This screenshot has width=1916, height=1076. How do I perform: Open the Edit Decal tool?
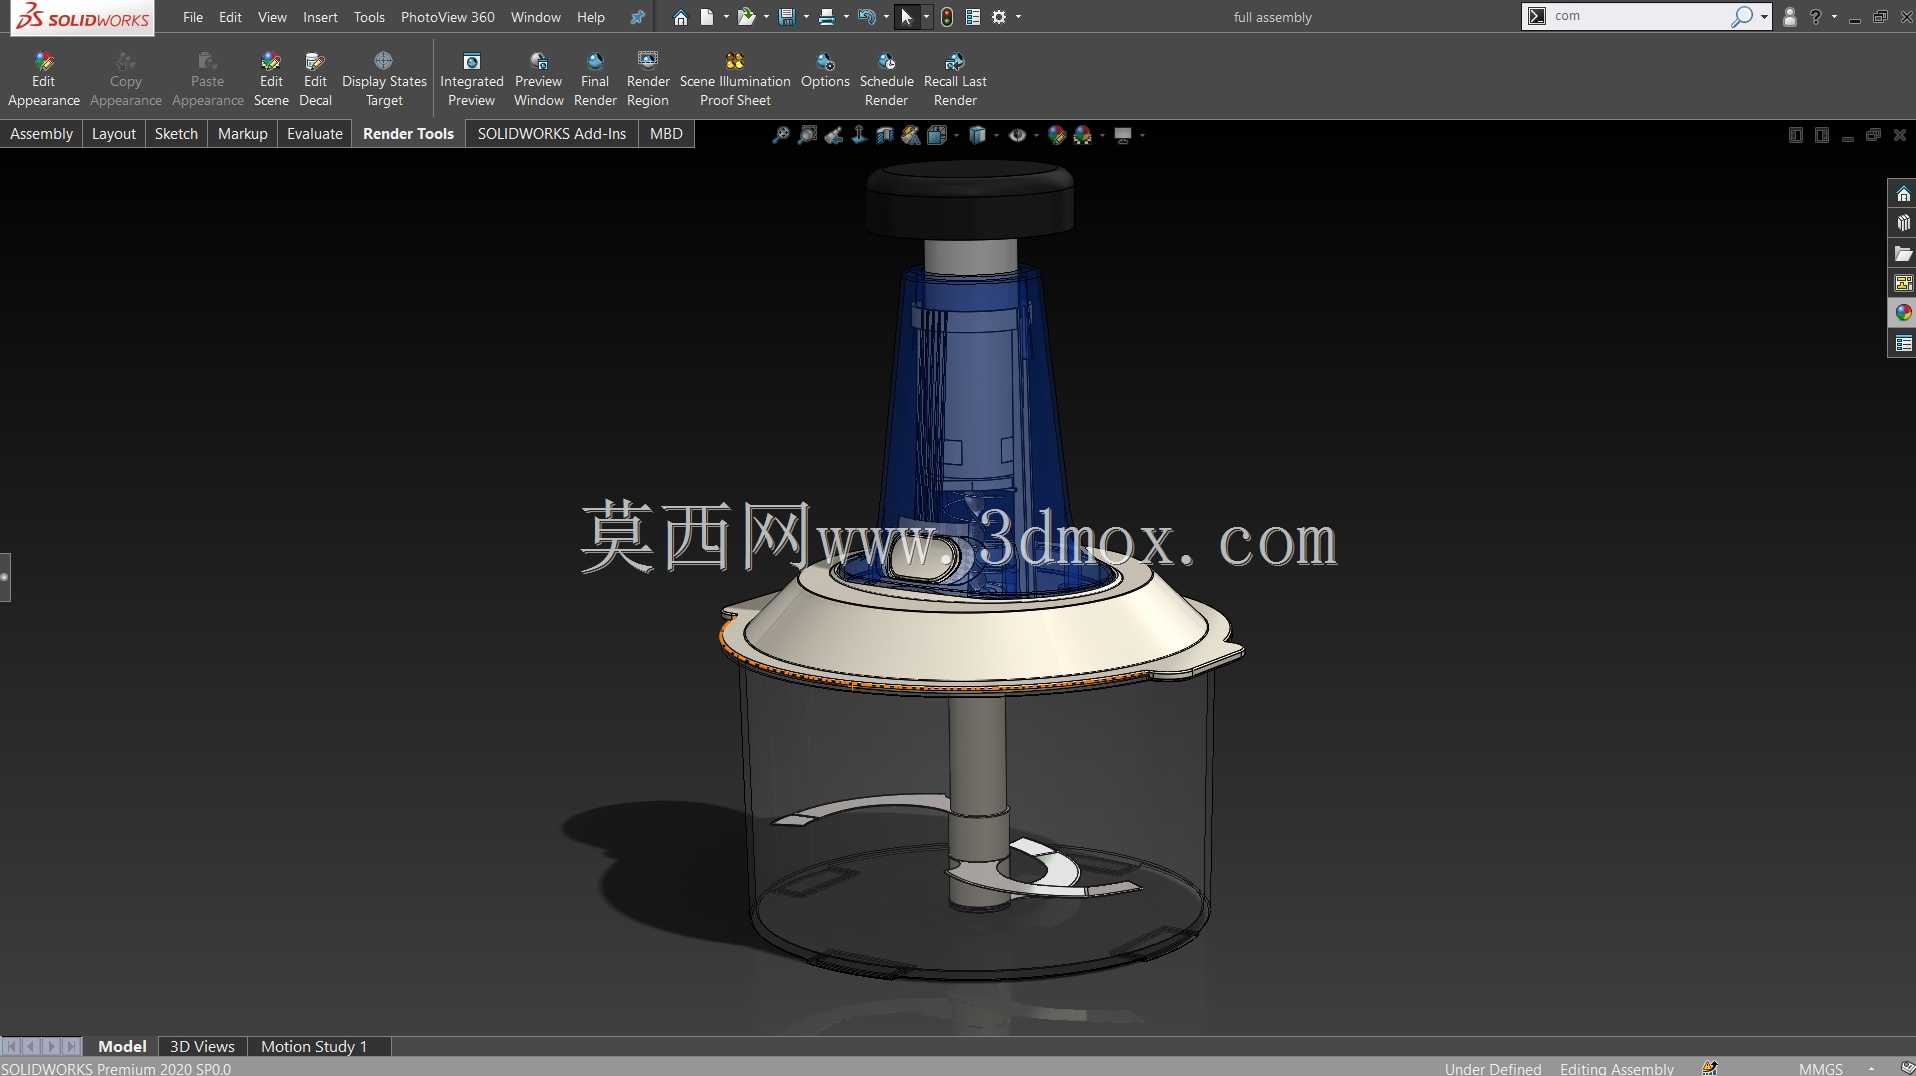pyautogui.click(x=315, y=79)
